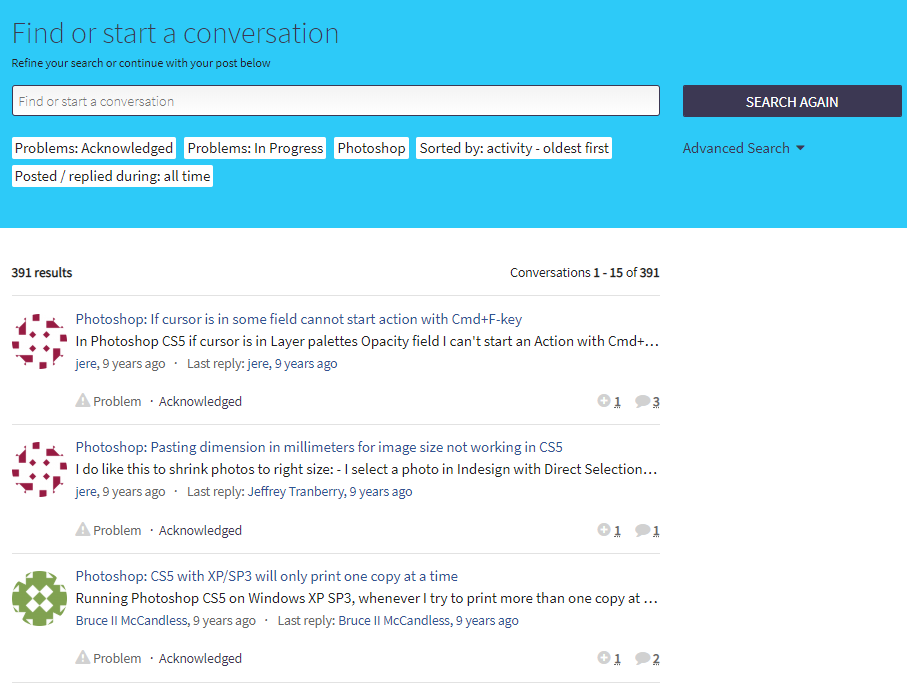Open jere's avatar on the Cmd+F-key post

[x=40, y=341]
